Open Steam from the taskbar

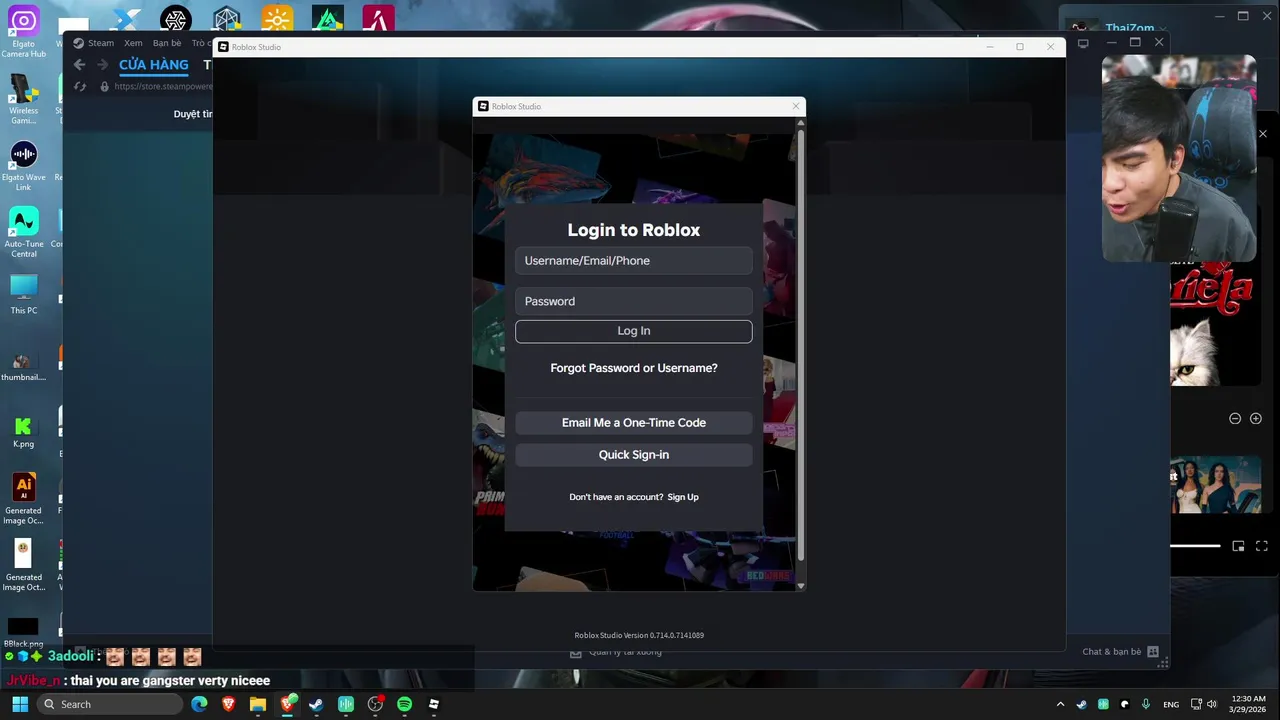point(316,704)
